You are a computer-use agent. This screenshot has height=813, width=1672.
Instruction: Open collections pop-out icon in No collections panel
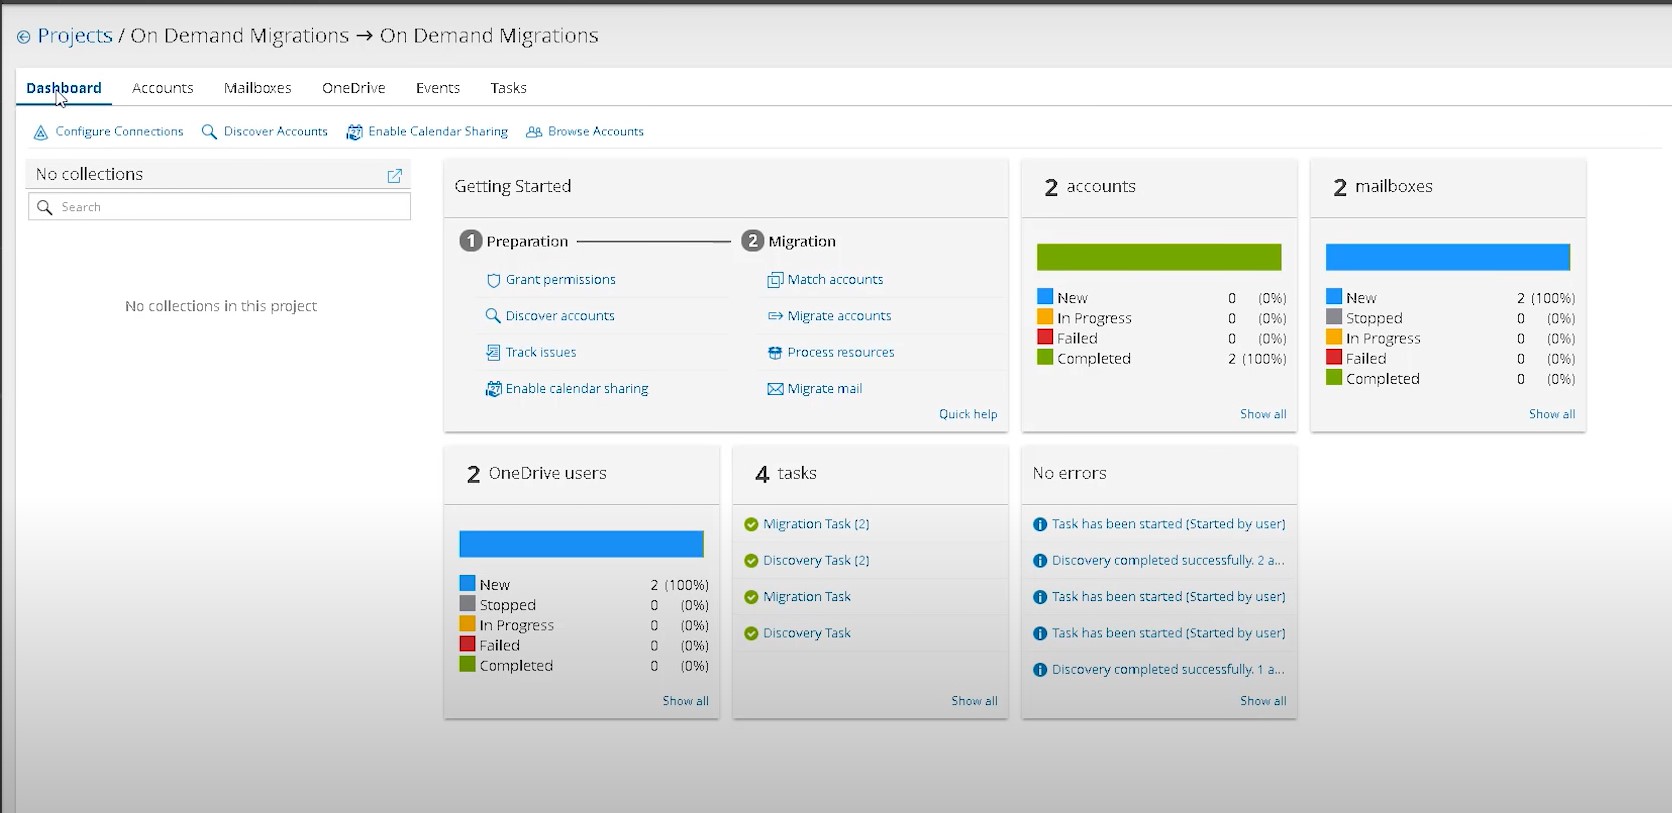point(395,175)
